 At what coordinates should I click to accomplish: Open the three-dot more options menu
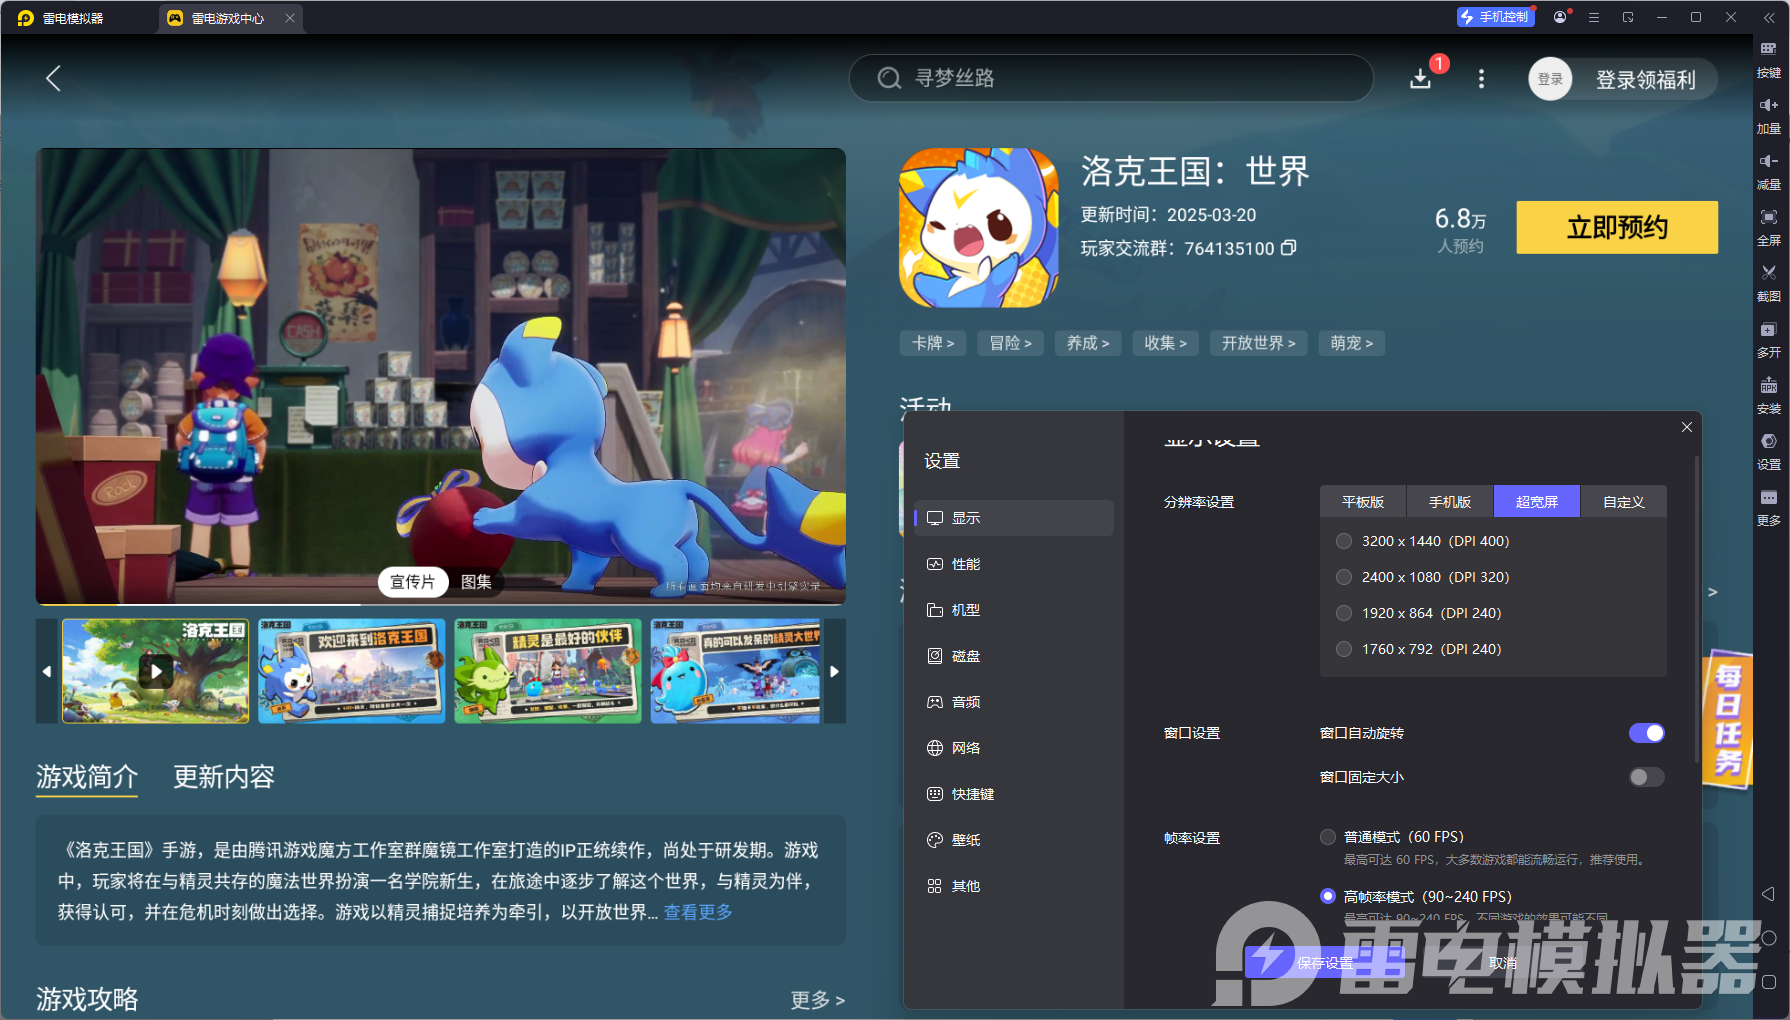(1481, 78)
